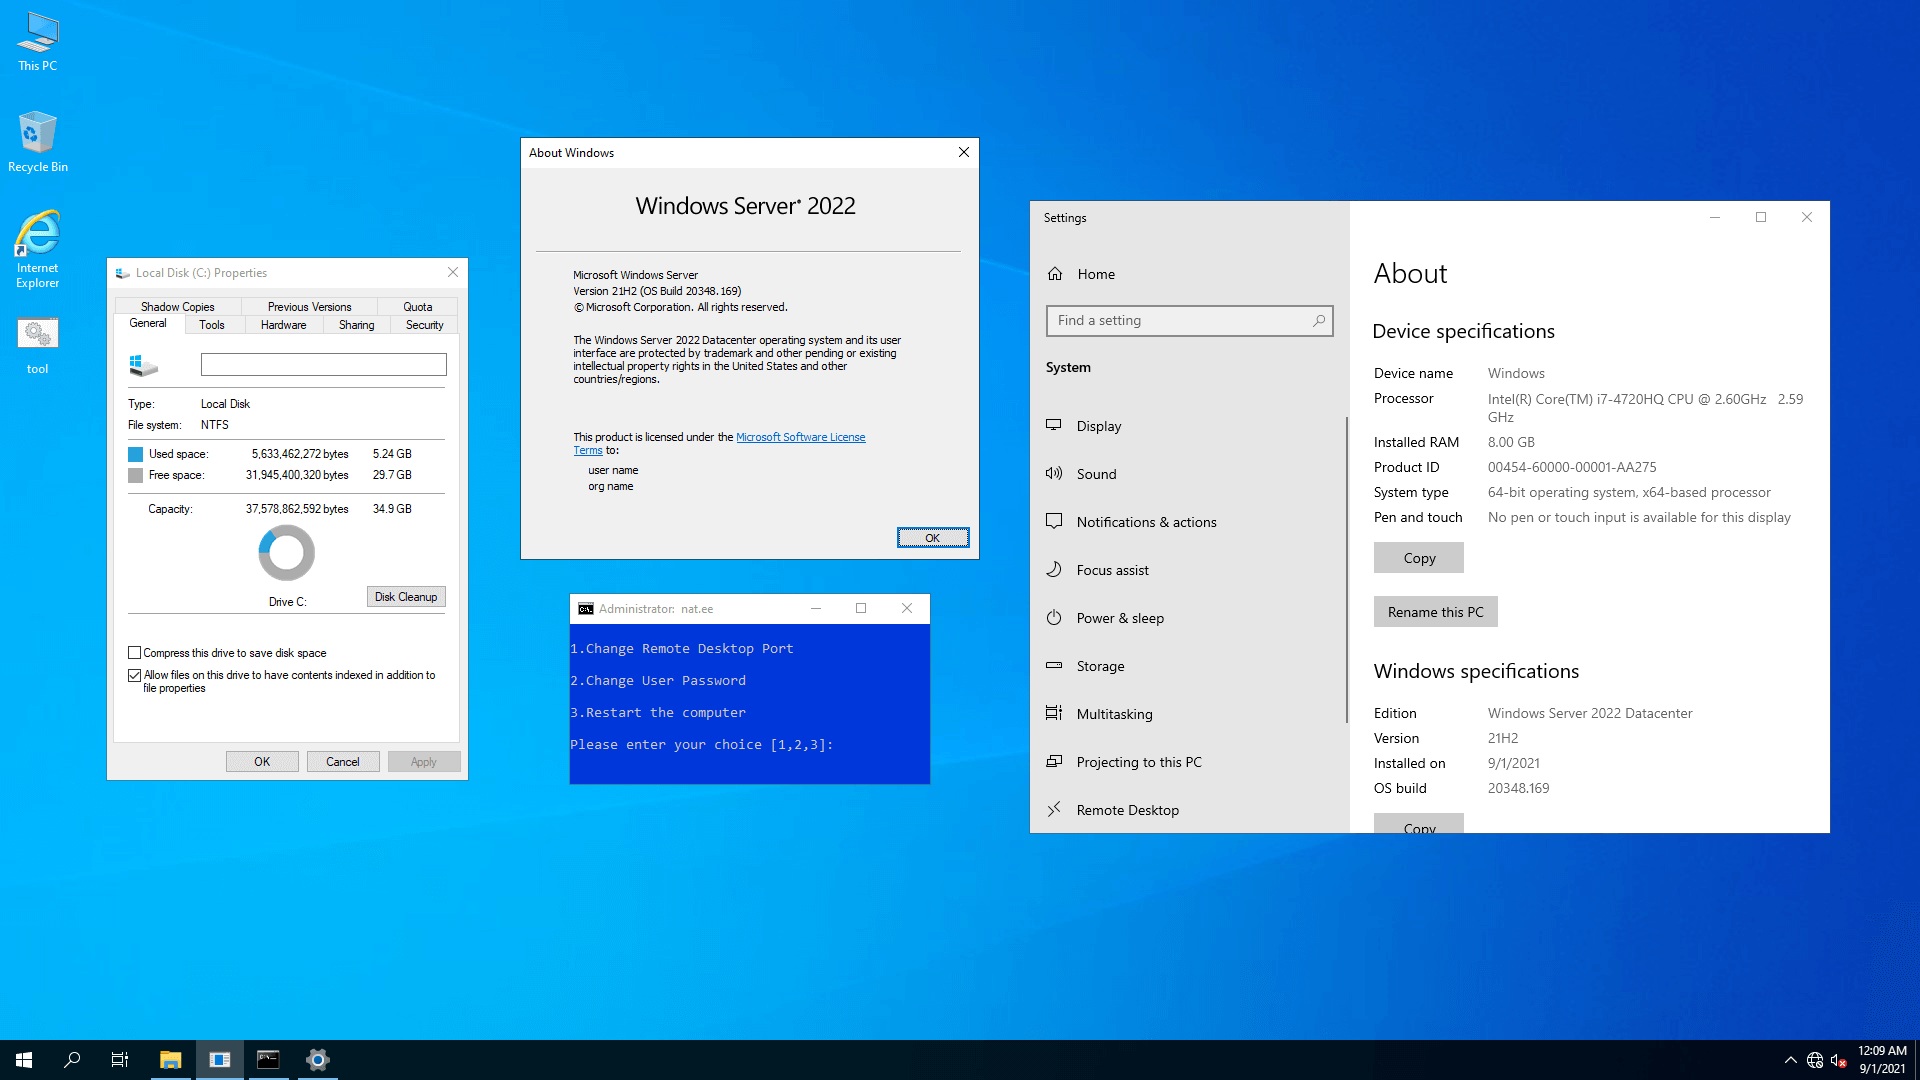Click the Find a setting search box
This screenshot has width=1920, height=1080.
1180,320
